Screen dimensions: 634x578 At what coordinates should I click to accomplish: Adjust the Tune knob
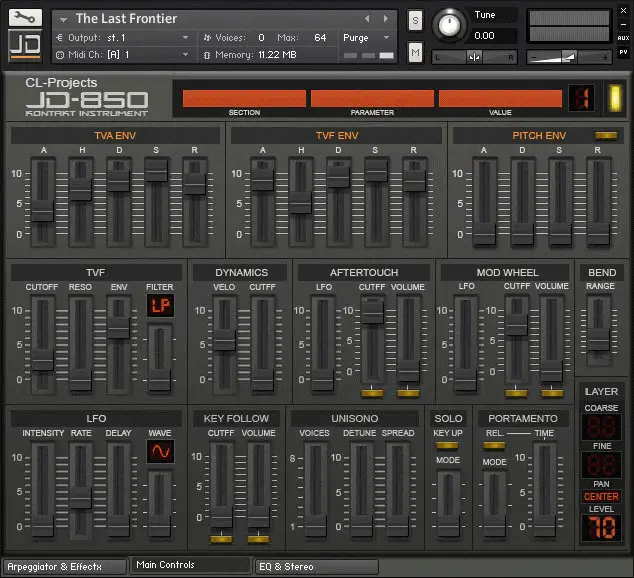pyautogui.click(x=449, y=25)
